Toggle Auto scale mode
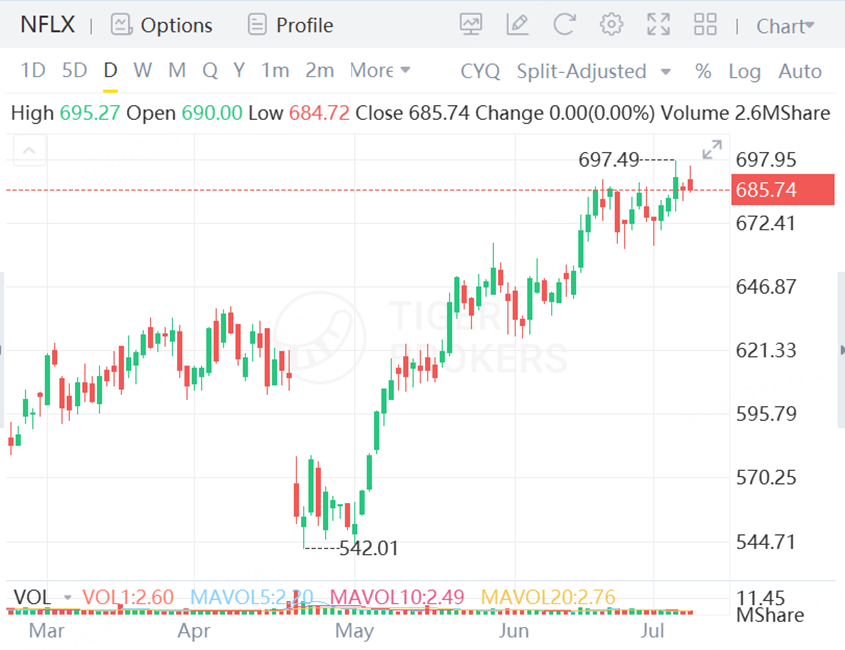 (800, 71)
